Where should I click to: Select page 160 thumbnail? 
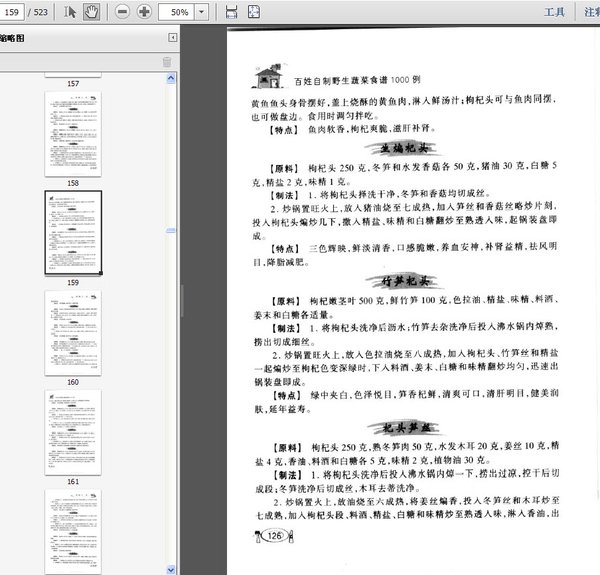[x=73, y=333]
